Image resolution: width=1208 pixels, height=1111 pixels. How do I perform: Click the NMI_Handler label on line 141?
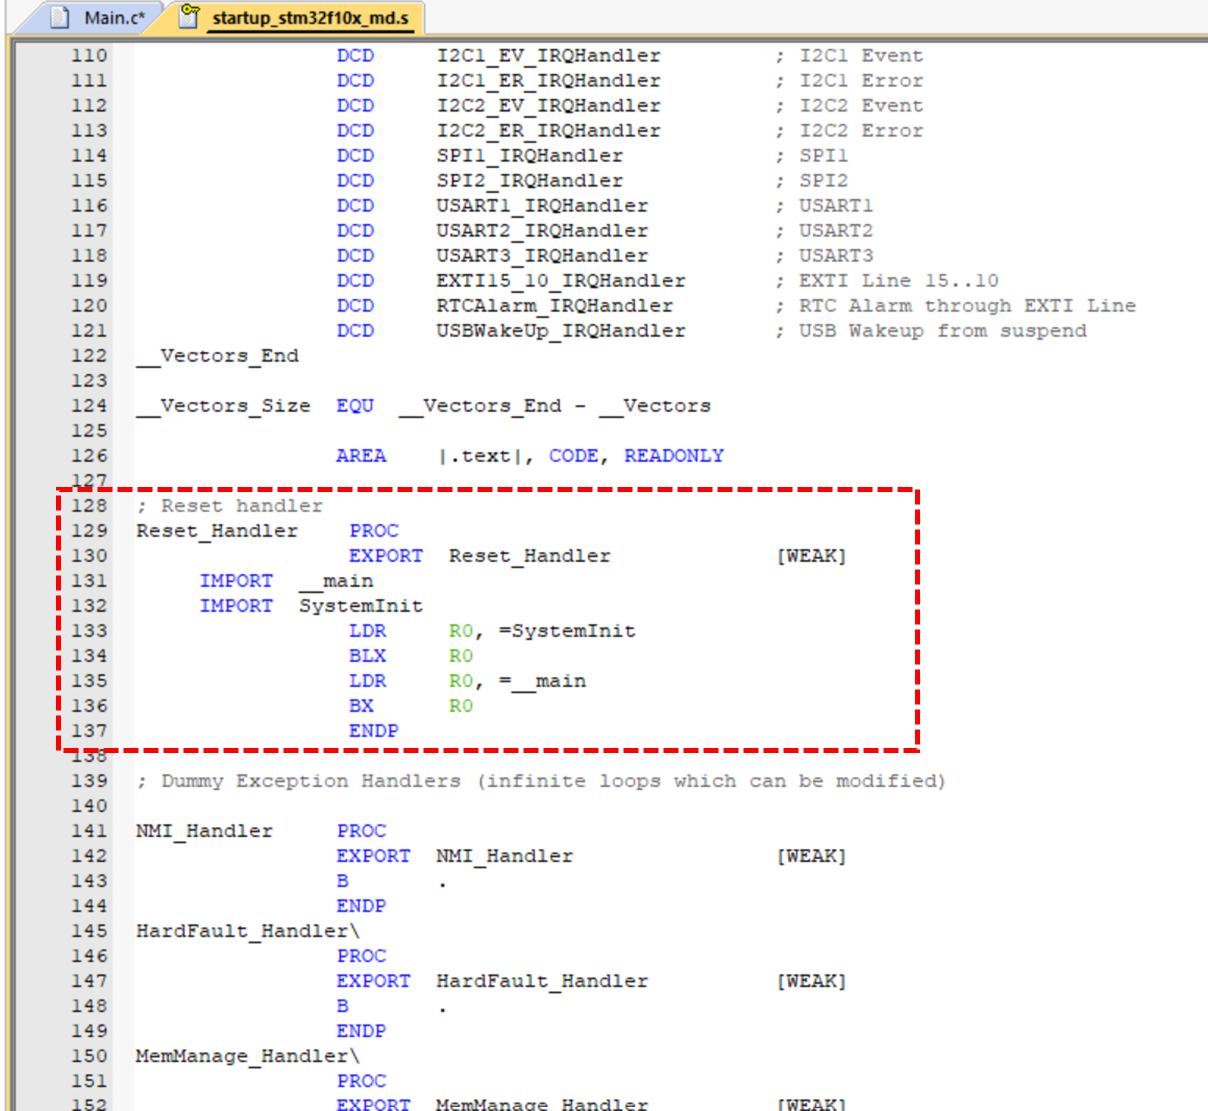tap(205, 831)
